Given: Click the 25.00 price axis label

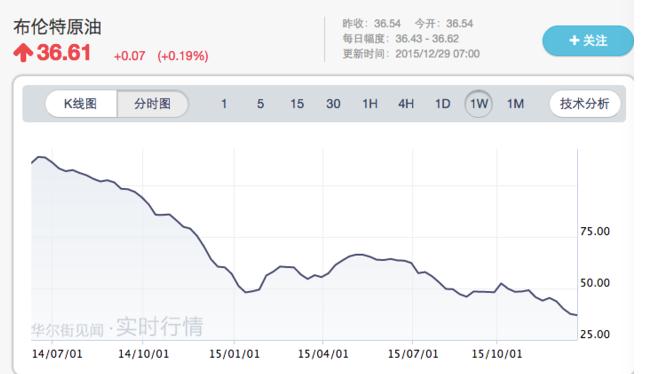Looking at the screenshot, I should pos(595,334).
